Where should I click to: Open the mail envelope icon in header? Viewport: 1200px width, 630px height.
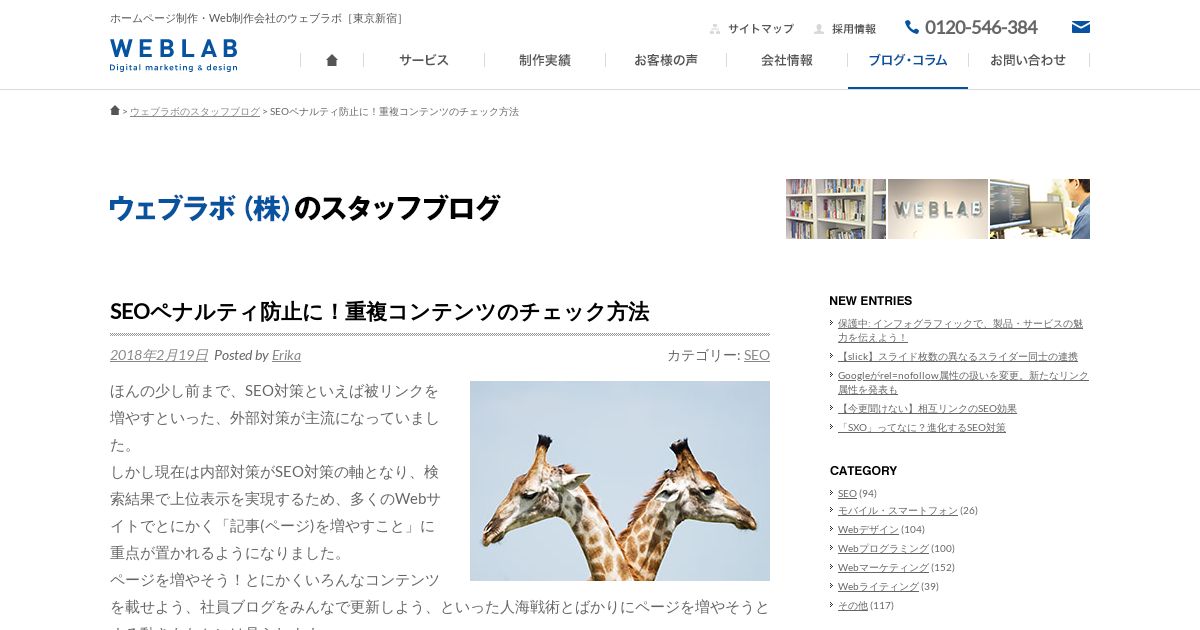pos(1081,27)
